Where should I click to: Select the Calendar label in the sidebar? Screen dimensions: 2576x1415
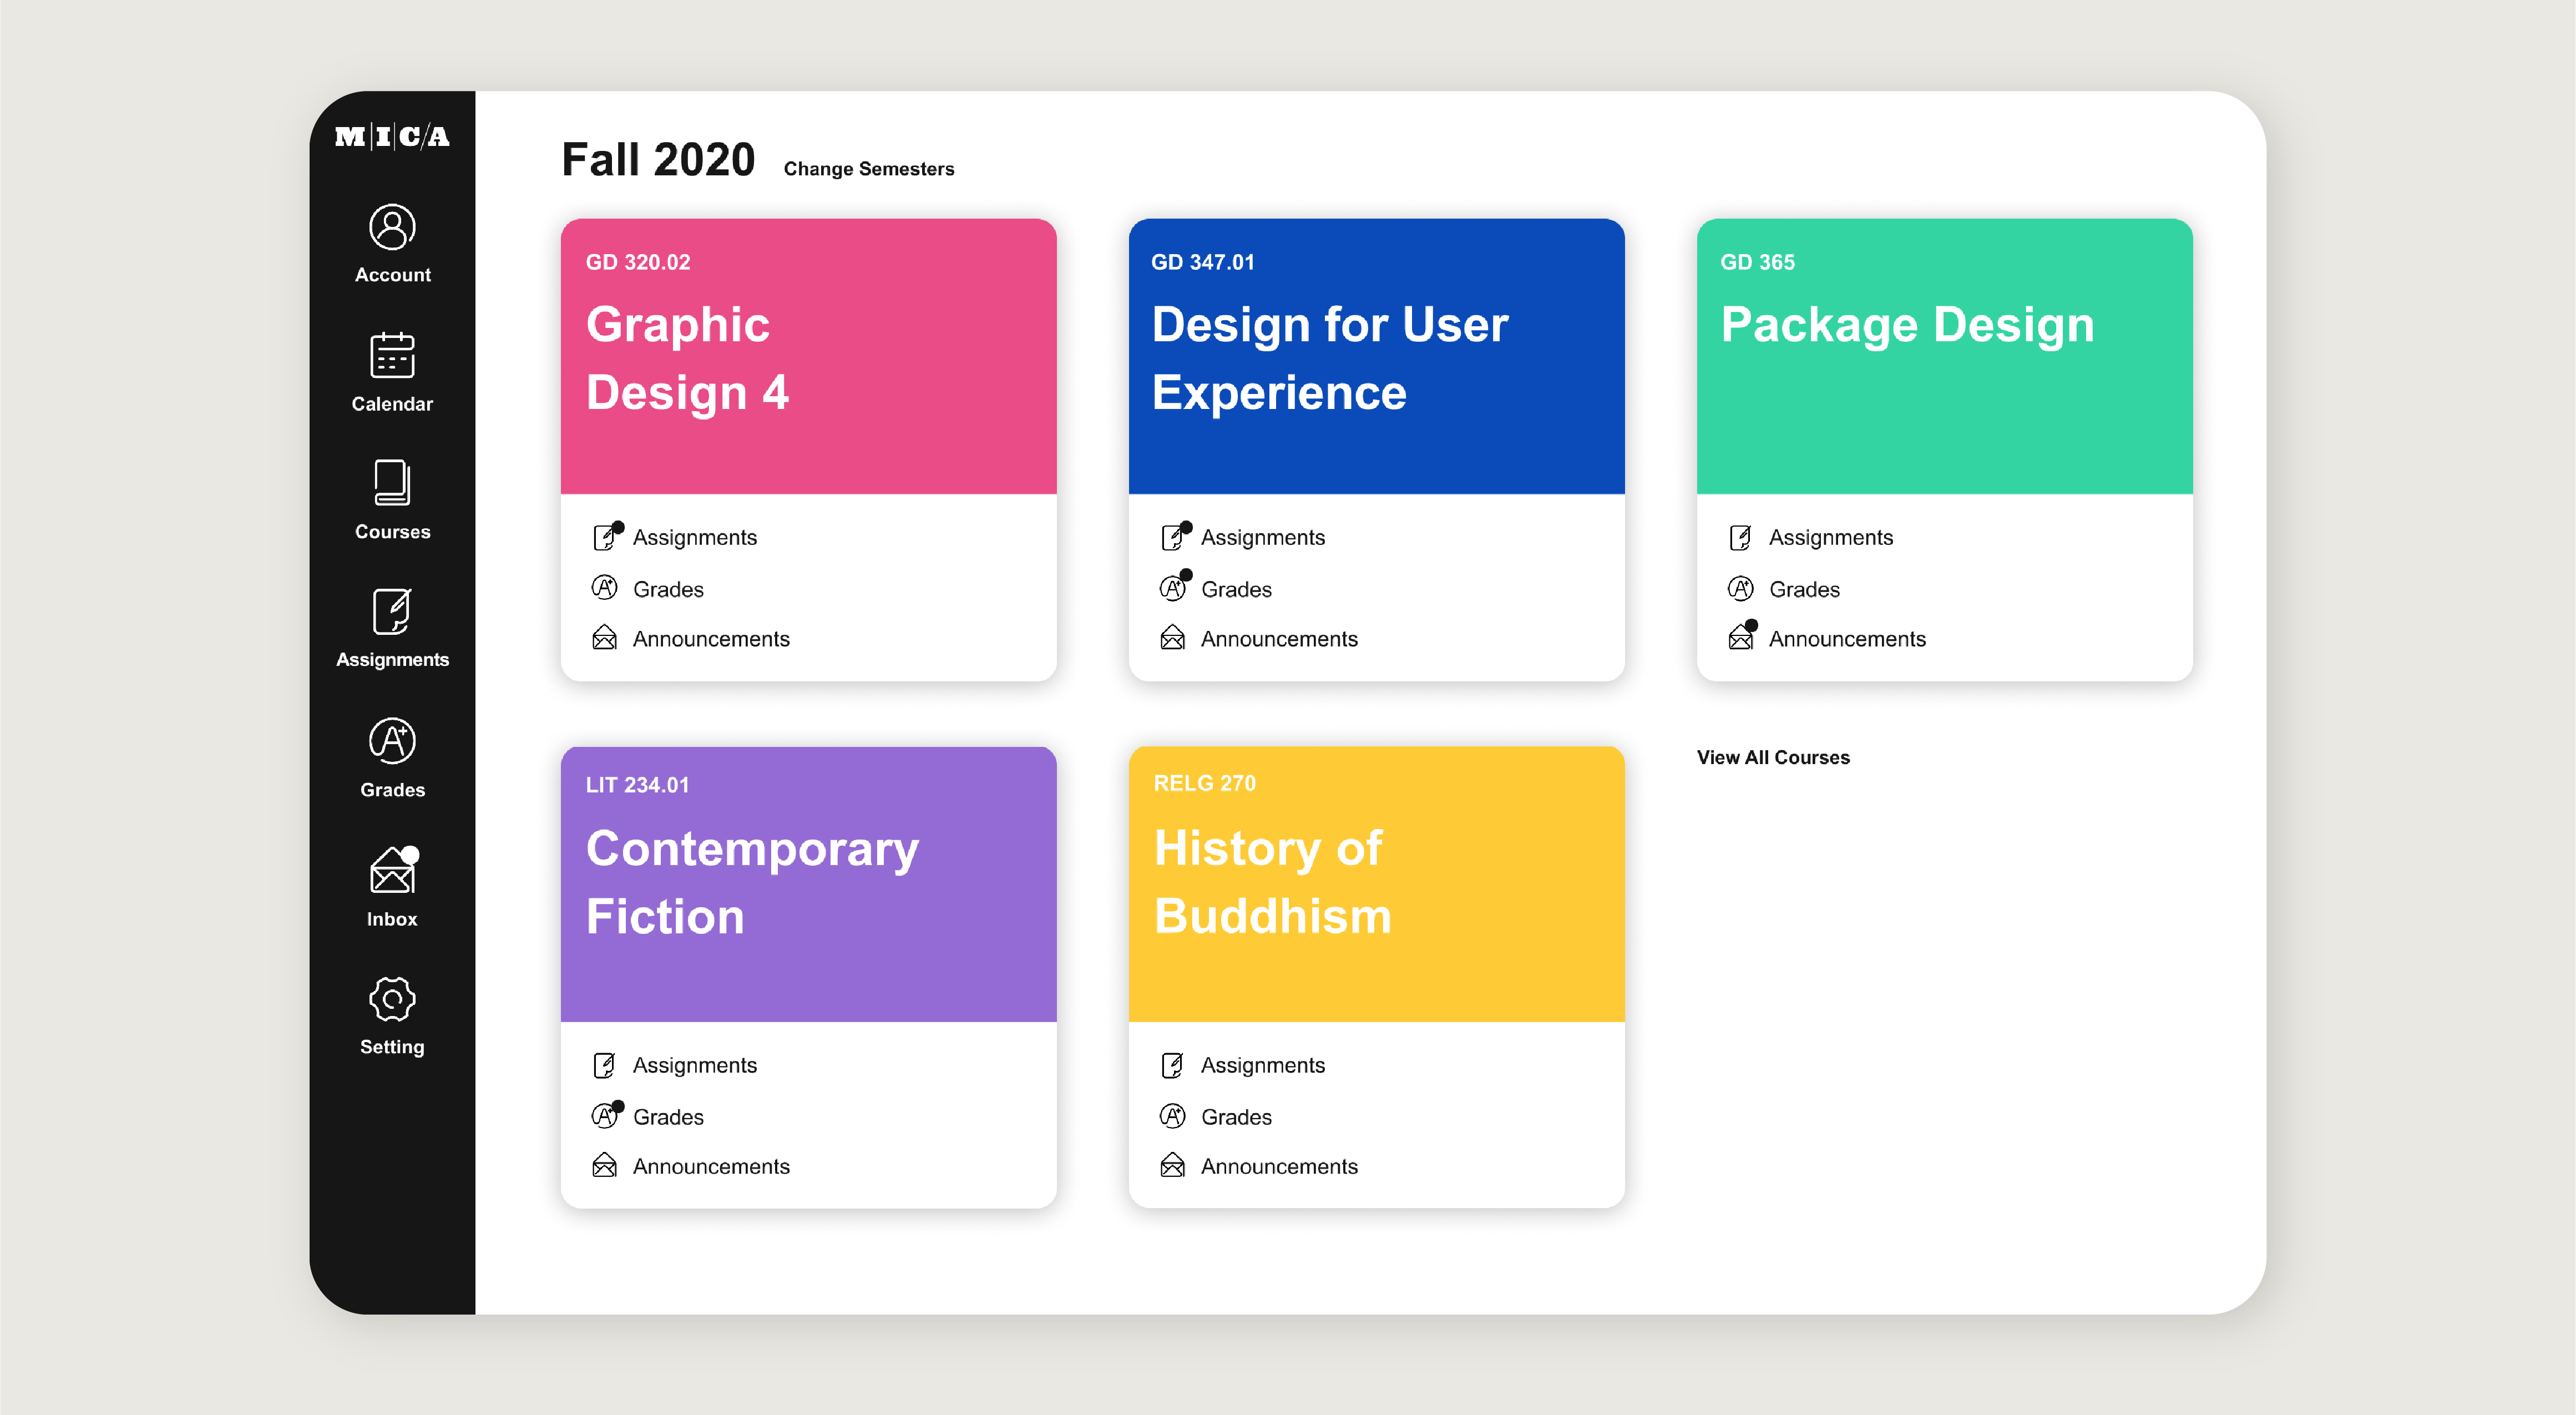point(392,404)
